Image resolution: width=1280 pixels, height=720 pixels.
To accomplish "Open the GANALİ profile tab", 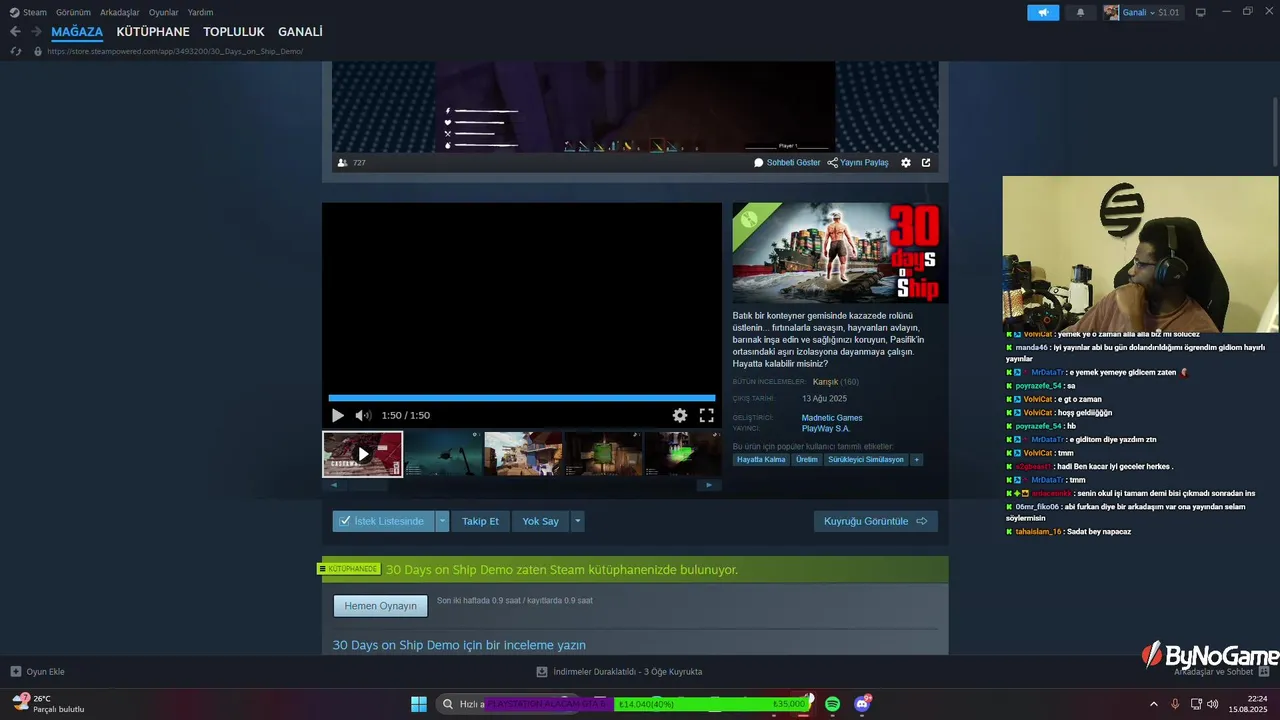I will 300,32.
